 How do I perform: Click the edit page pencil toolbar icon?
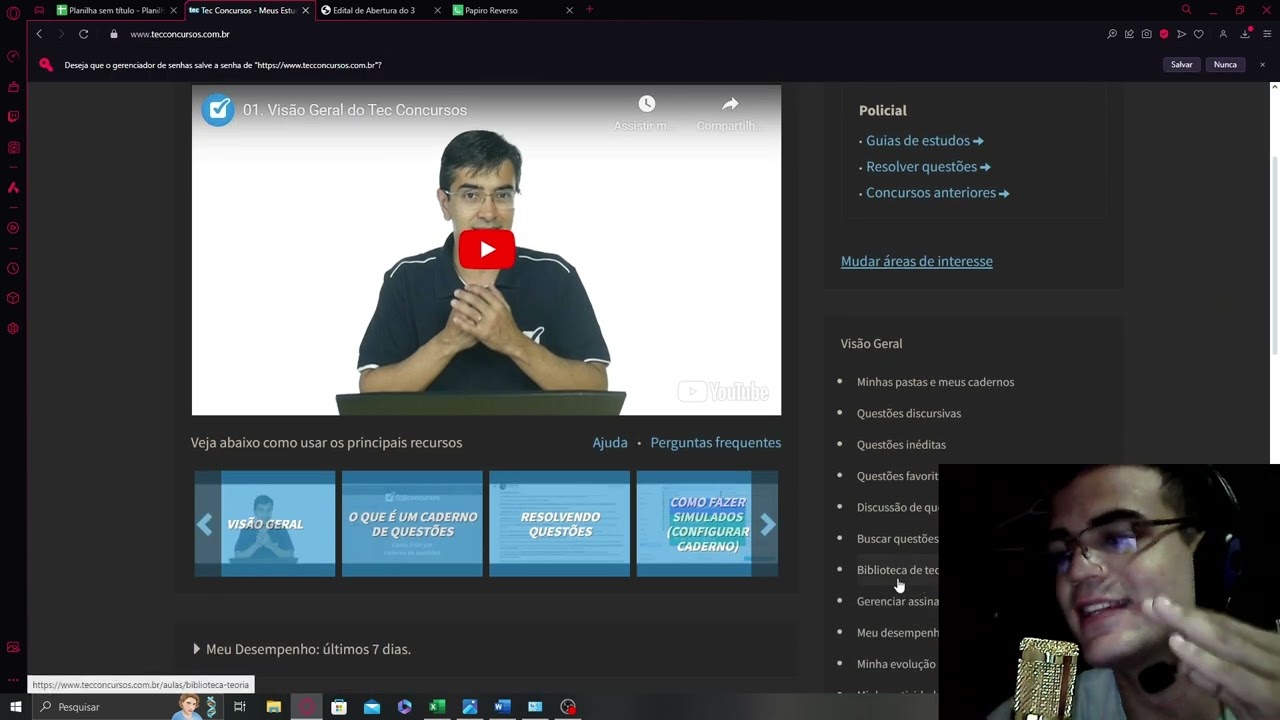(1129, 34)
